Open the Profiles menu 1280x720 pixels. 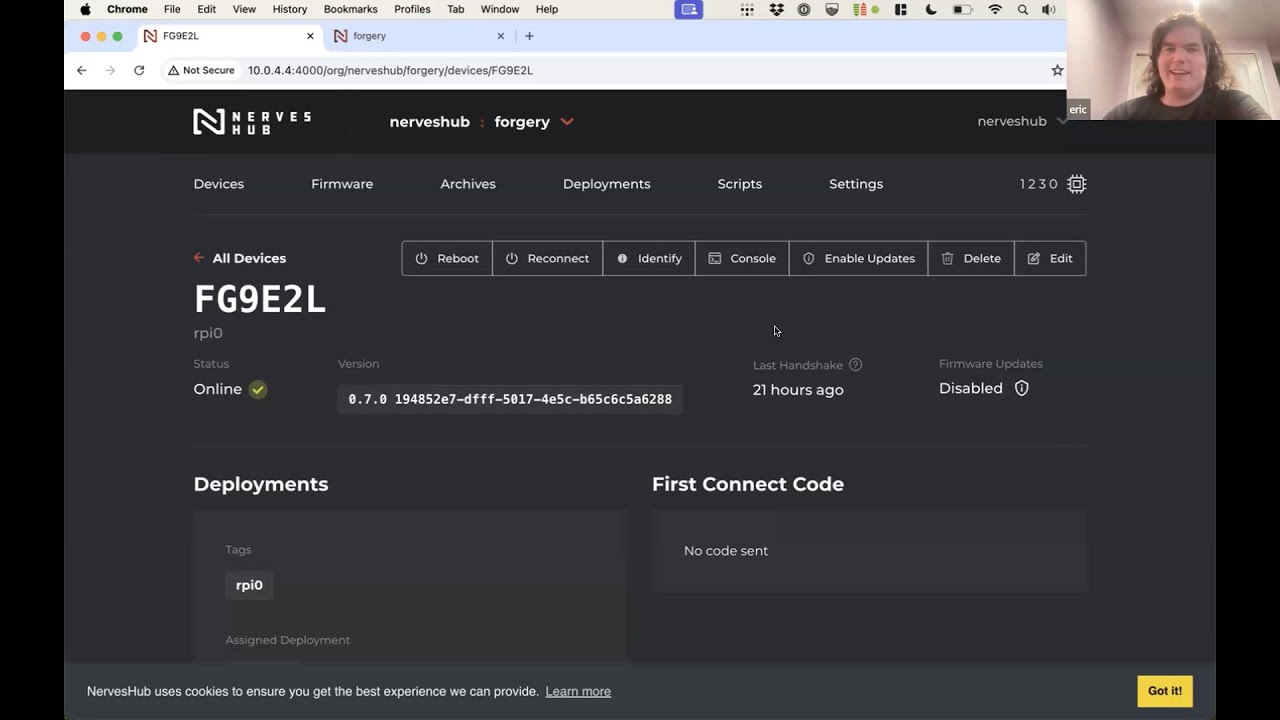[412, 9]
